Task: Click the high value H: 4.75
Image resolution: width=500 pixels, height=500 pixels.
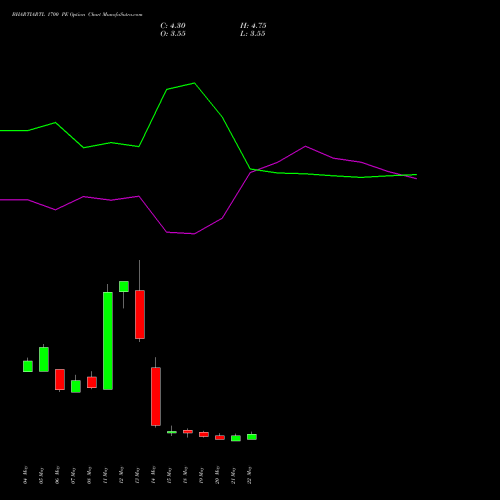Action: point(253,26)
